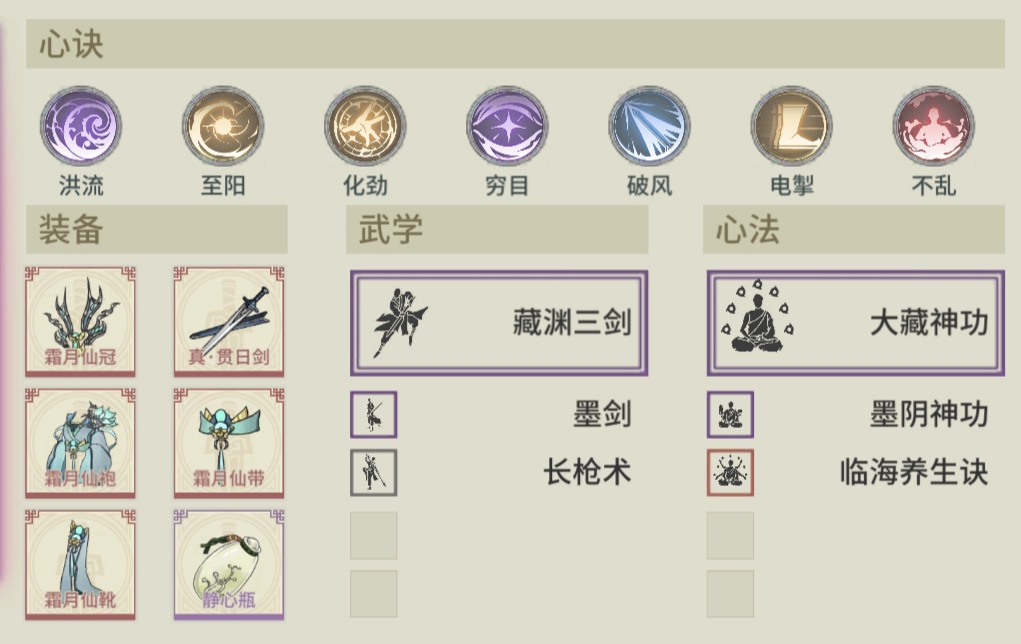Open the 电掣 boot icon
The height and width of the screenshot is (644, 1021).
[x=792, y=126]
